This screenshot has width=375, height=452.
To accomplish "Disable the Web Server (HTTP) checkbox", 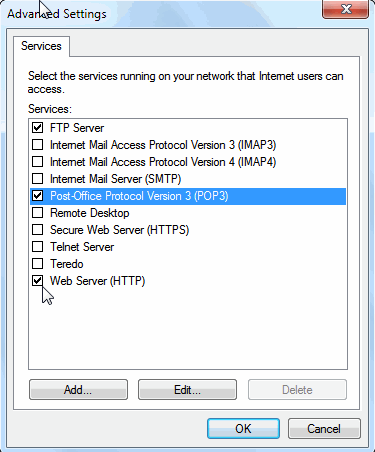I will [37, 281].
